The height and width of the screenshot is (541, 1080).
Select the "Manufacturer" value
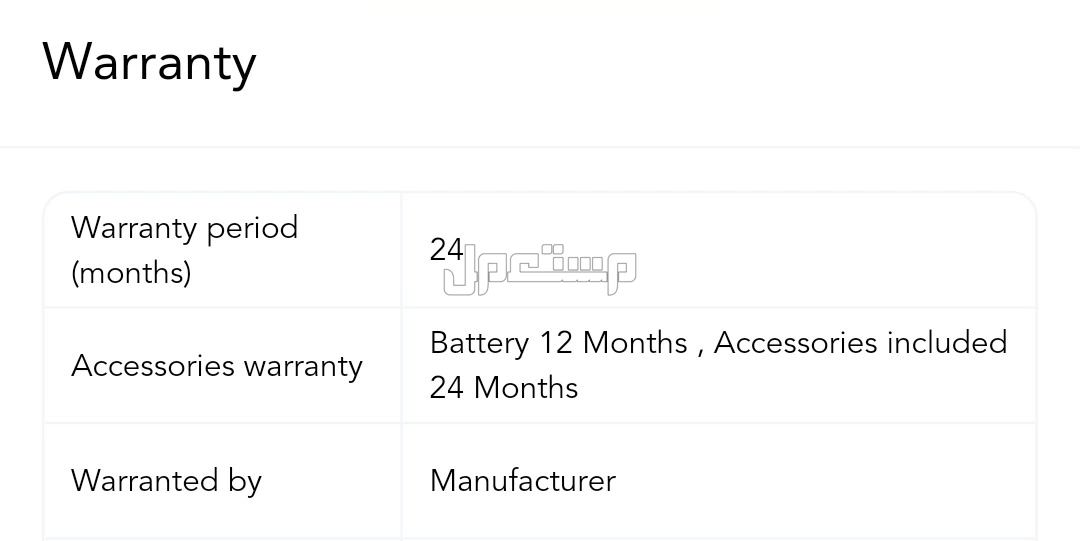pos(522,481)
